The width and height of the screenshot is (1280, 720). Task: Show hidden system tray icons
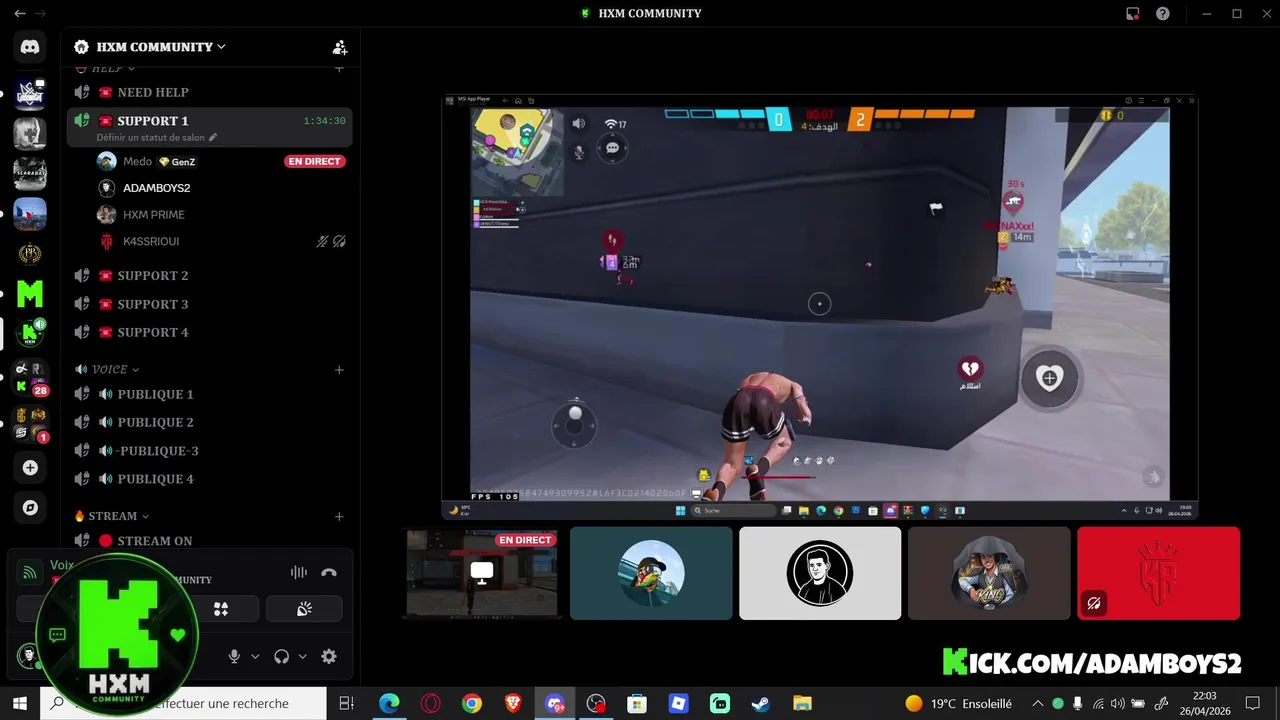tap(1038, 704)
